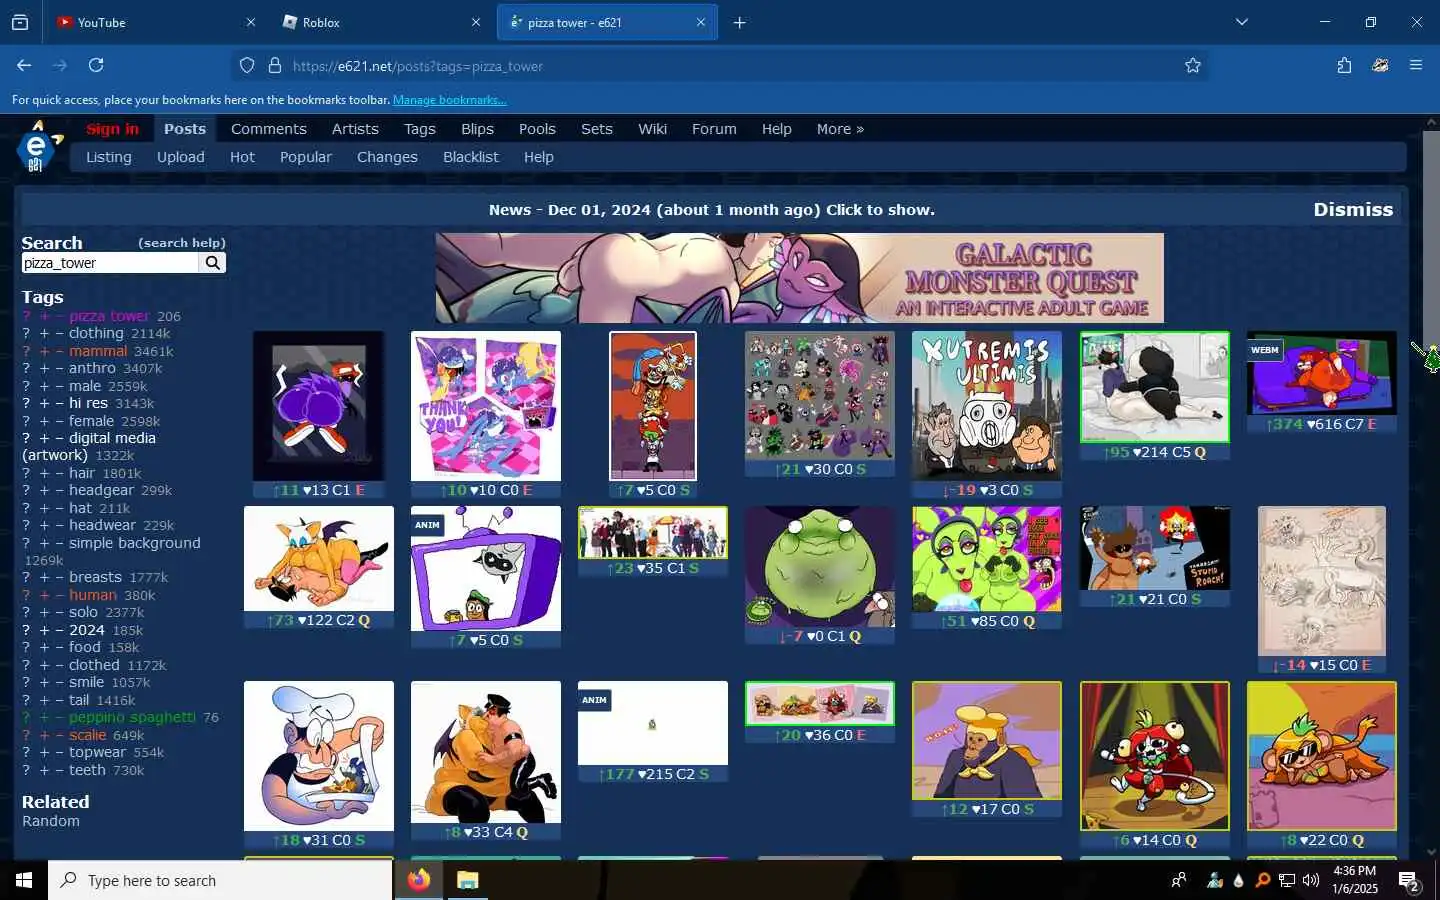Switch to the YouTube tab
1440x900 pixels.
[x=155, y=22]
